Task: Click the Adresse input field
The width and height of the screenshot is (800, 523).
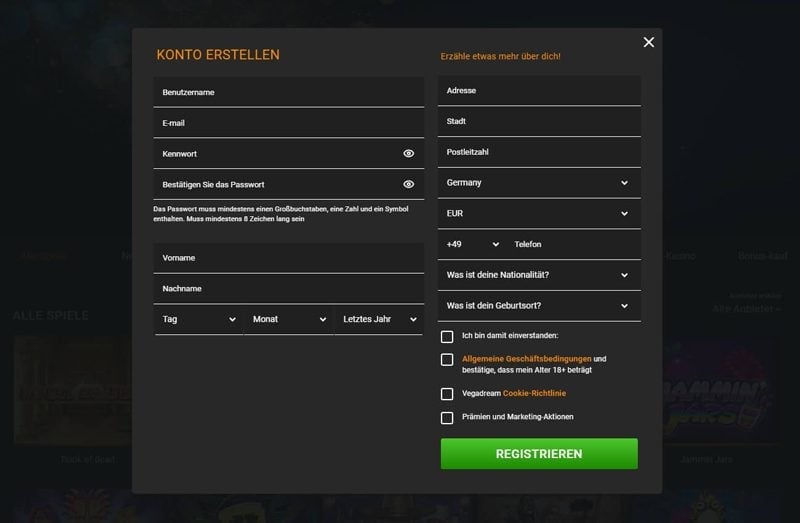Action: coord(539,91)
